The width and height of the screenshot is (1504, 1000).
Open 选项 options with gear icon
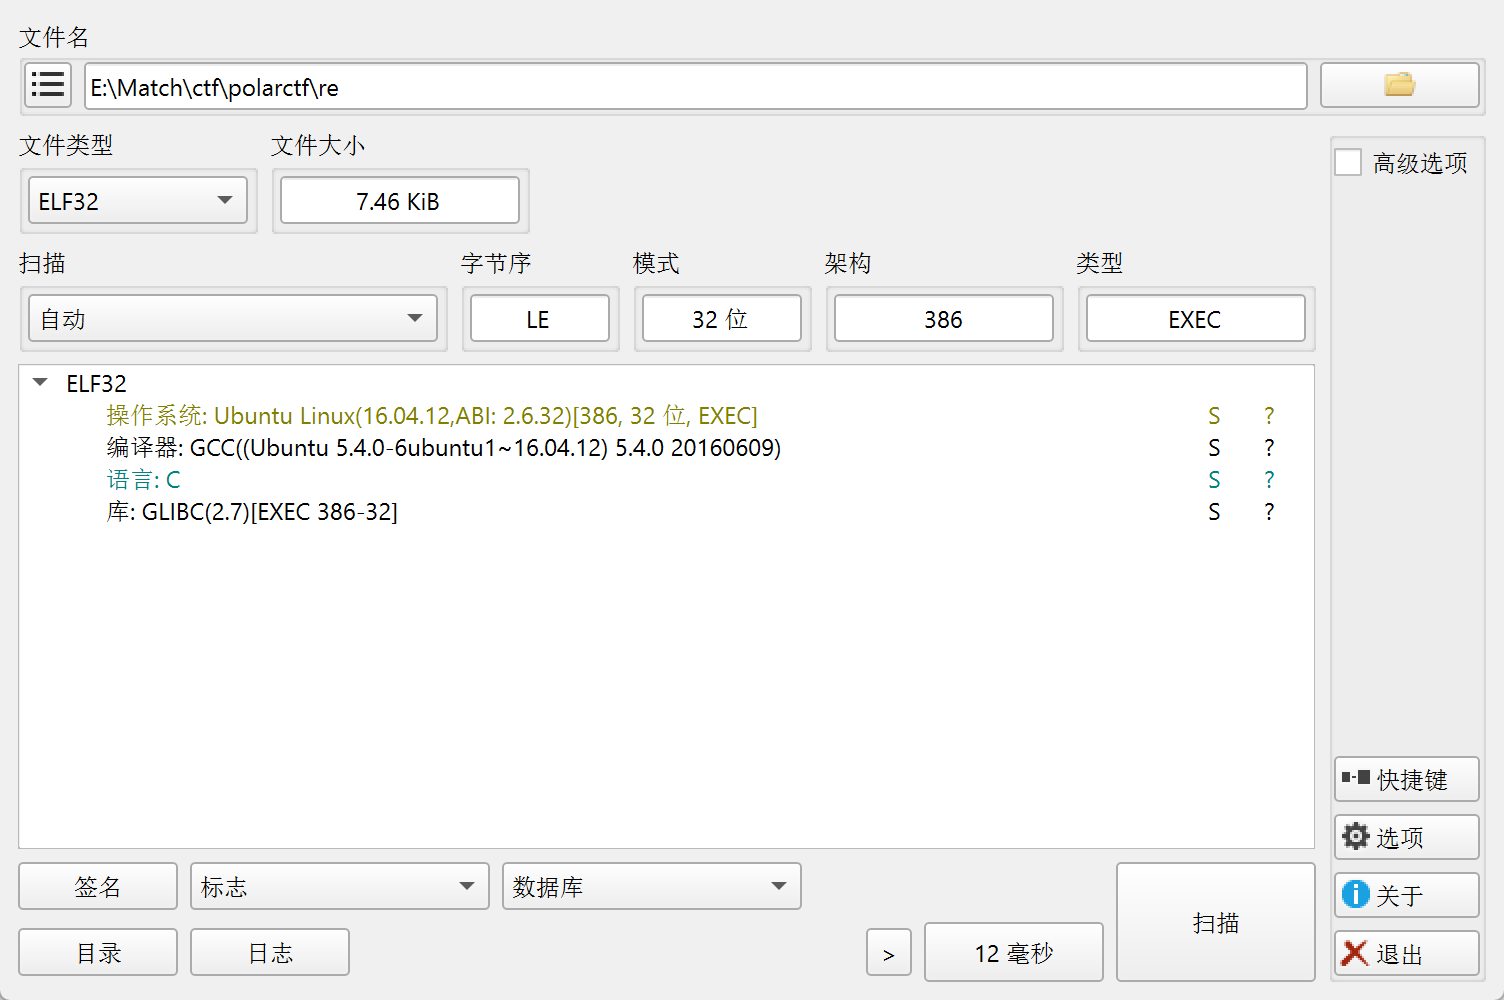click(x=1406, y=837)
